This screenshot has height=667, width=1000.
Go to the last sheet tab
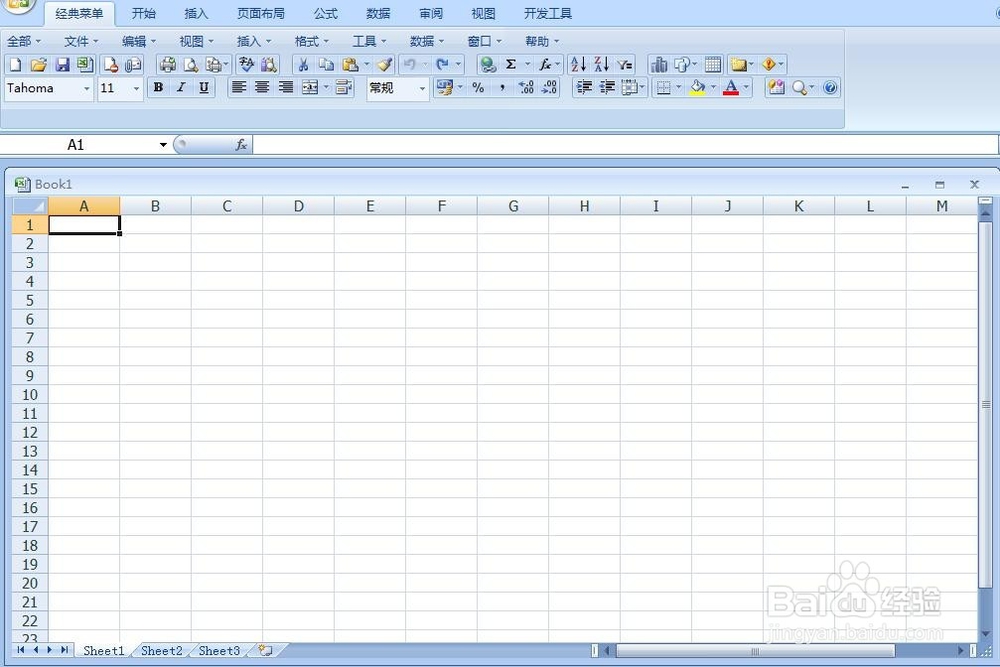[x=64, y=650]
